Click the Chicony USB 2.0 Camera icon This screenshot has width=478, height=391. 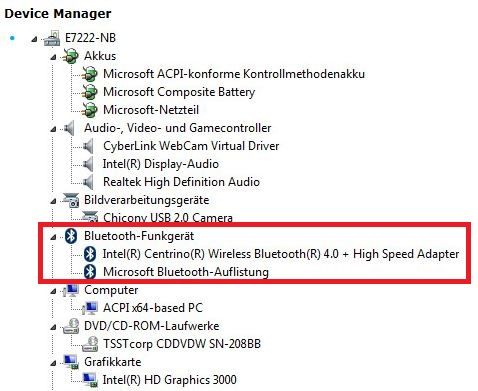click(x=90, y=217)
